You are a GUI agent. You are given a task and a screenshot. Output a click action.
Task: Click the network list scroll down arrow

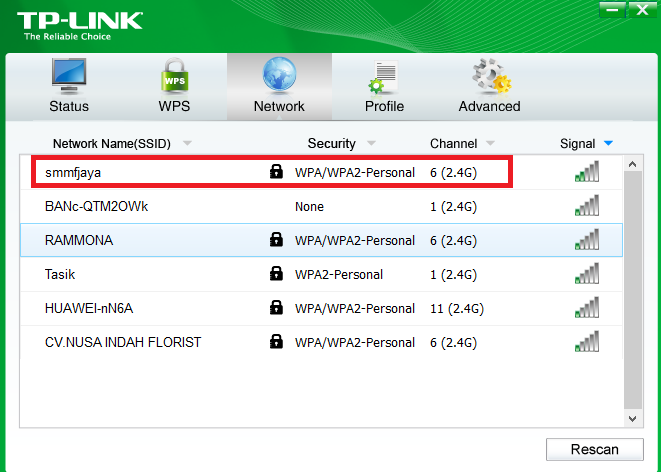(632, 418)
